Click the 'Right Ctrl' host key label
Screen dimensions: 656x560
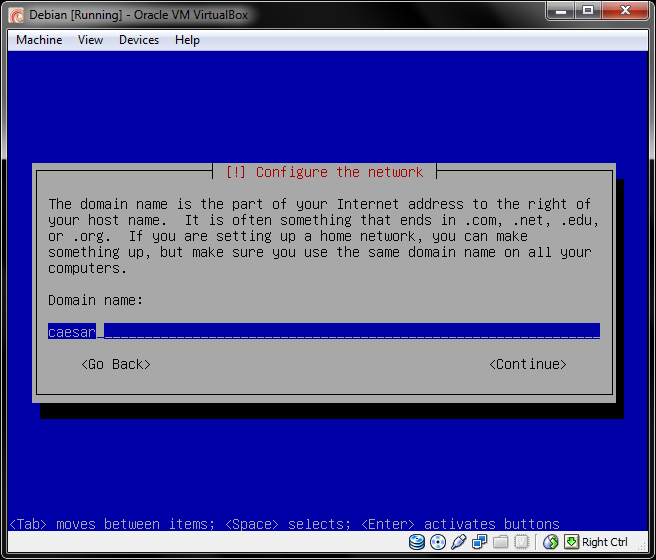605,542
